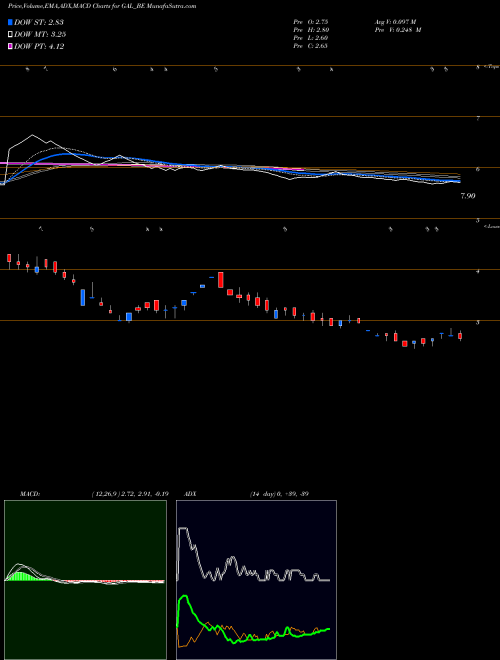Click the MACD panel heading
This screenshot has height=660, width=500.
[x=30, y=494]
